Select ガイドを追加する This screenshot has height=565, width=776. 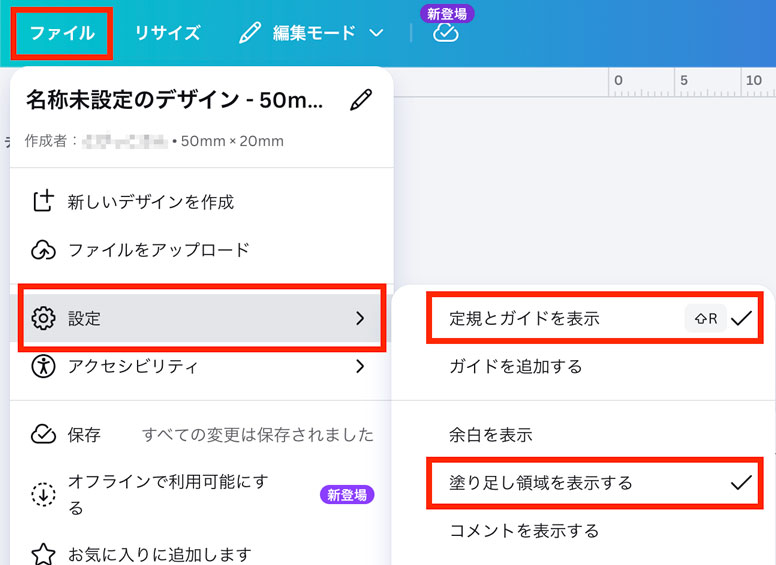pyautogui.click(x=516, y=367)
